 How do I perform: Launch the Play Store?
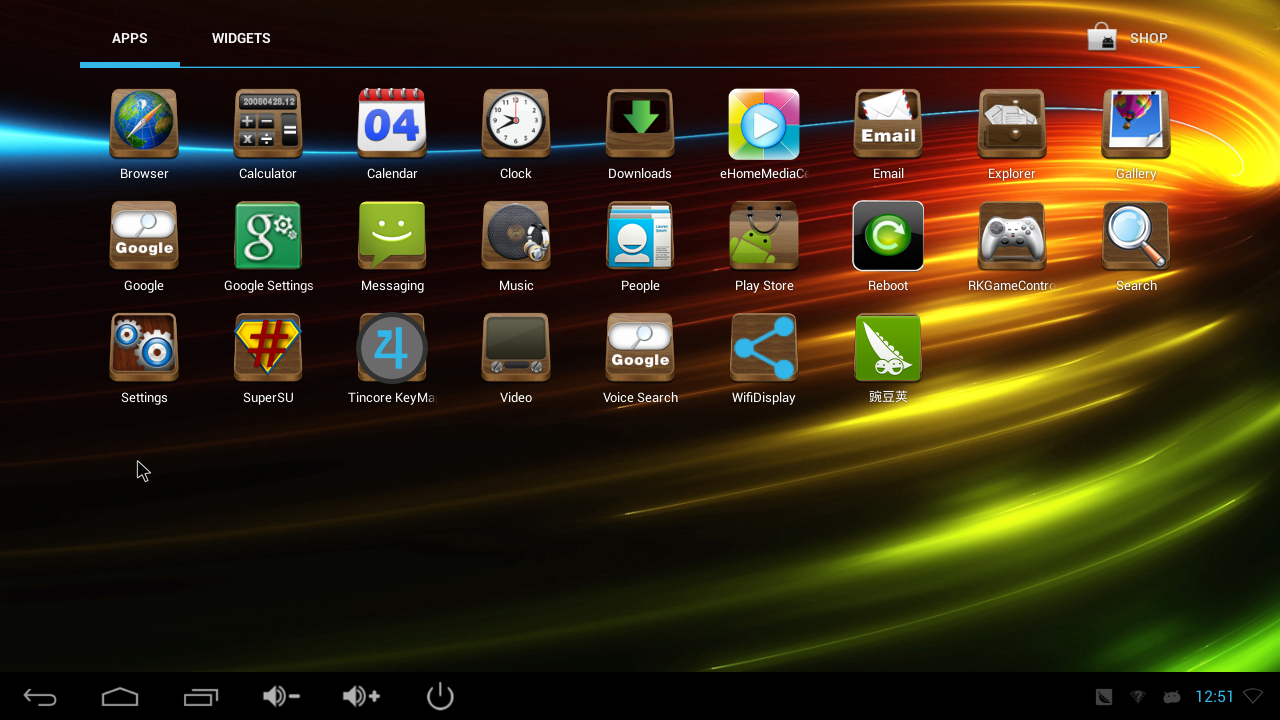coord(764,236)
